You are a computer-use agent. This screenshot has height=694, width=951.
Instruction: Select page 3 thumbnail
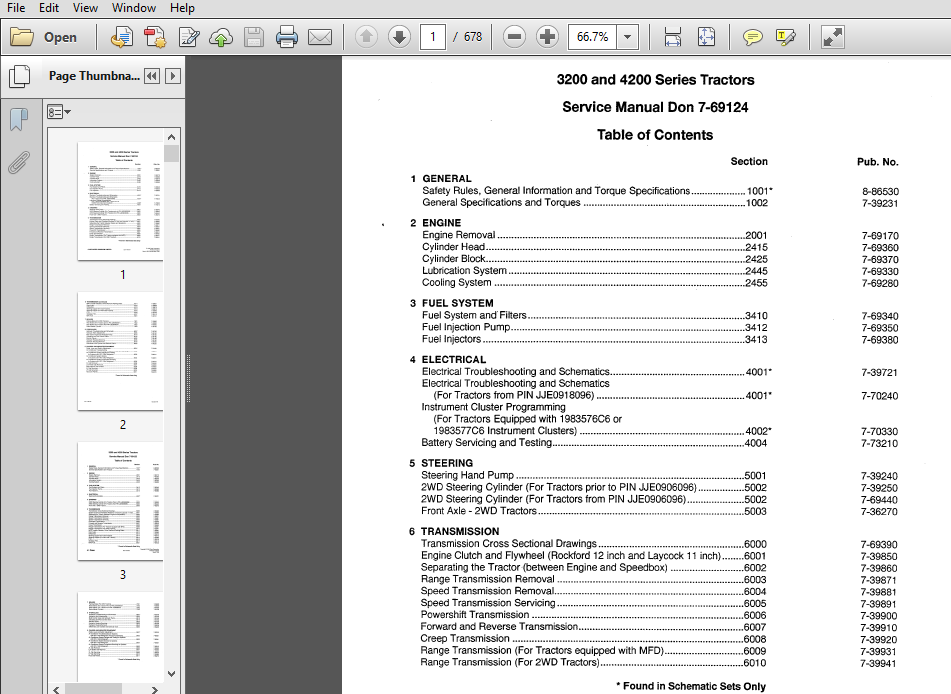(x=121, y=501)
